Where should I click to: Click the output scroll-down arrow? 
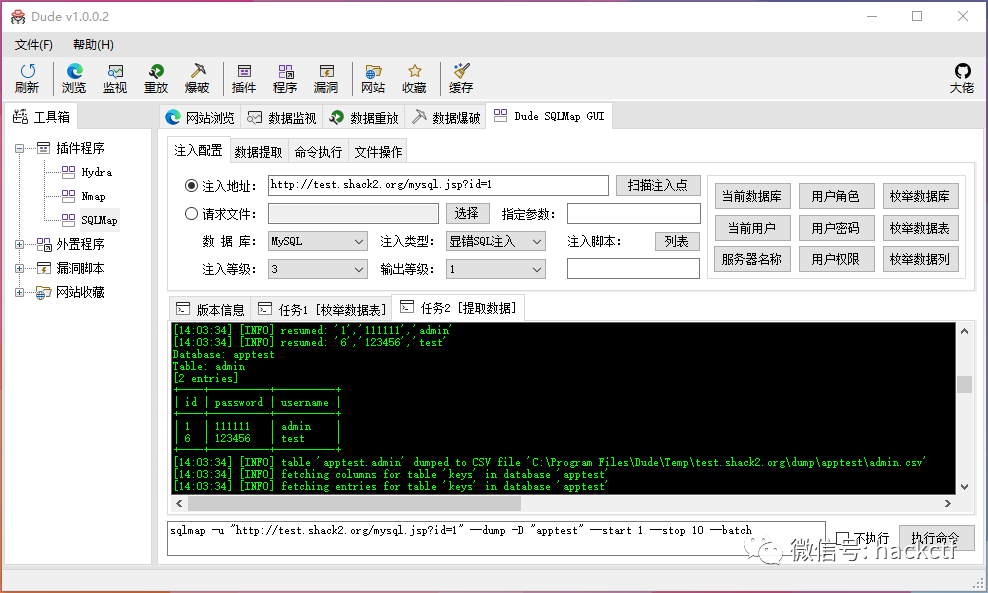point(964,486)
